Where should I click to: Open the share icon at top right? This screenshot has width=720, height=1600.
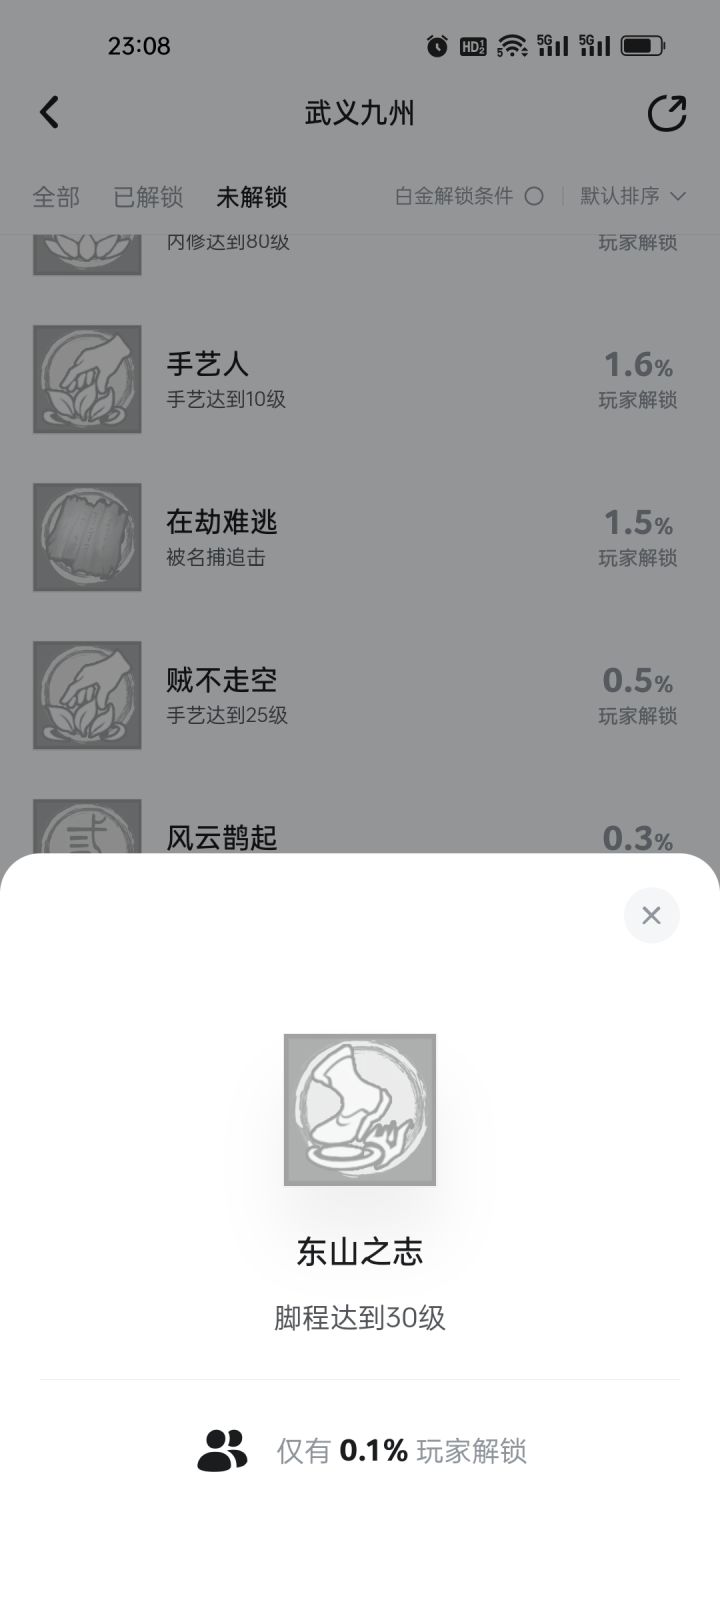[667, 113]
